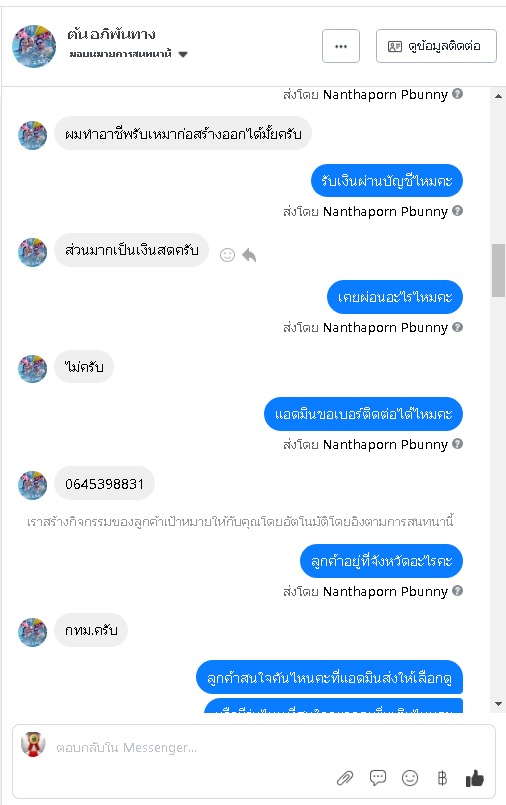Open the three-dots more options button
This screenshot has width=506, height=805.
[341, 46]
